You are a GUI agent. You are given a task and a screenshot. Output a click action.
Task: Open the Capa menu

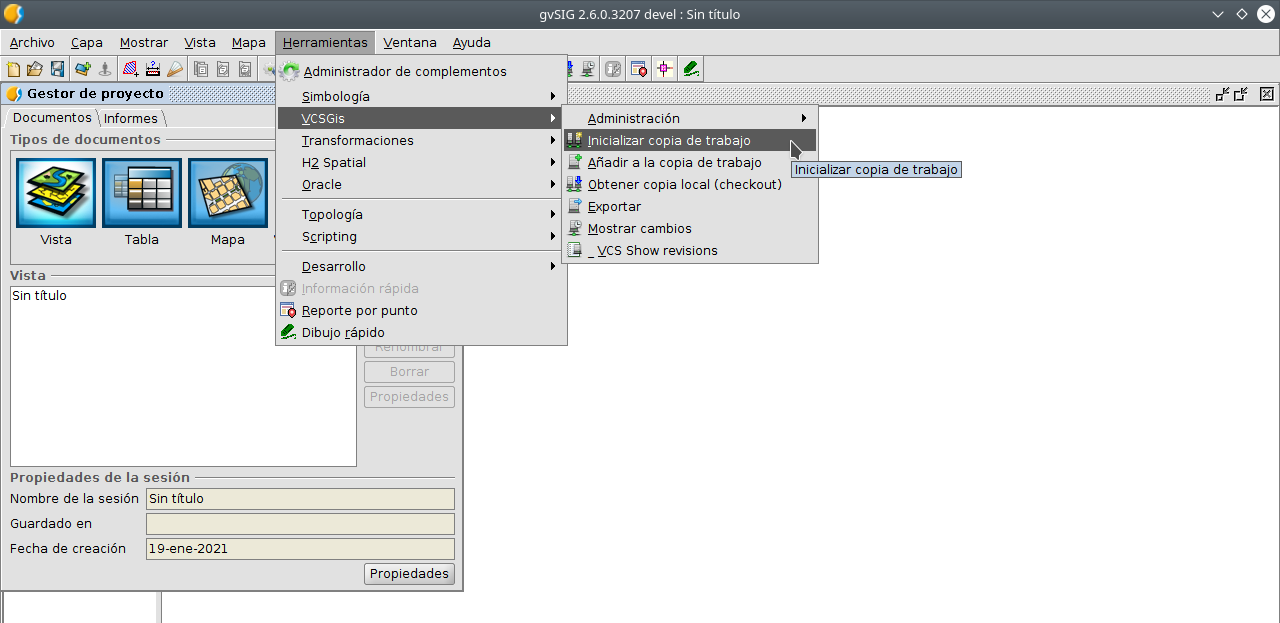point(87,43)
